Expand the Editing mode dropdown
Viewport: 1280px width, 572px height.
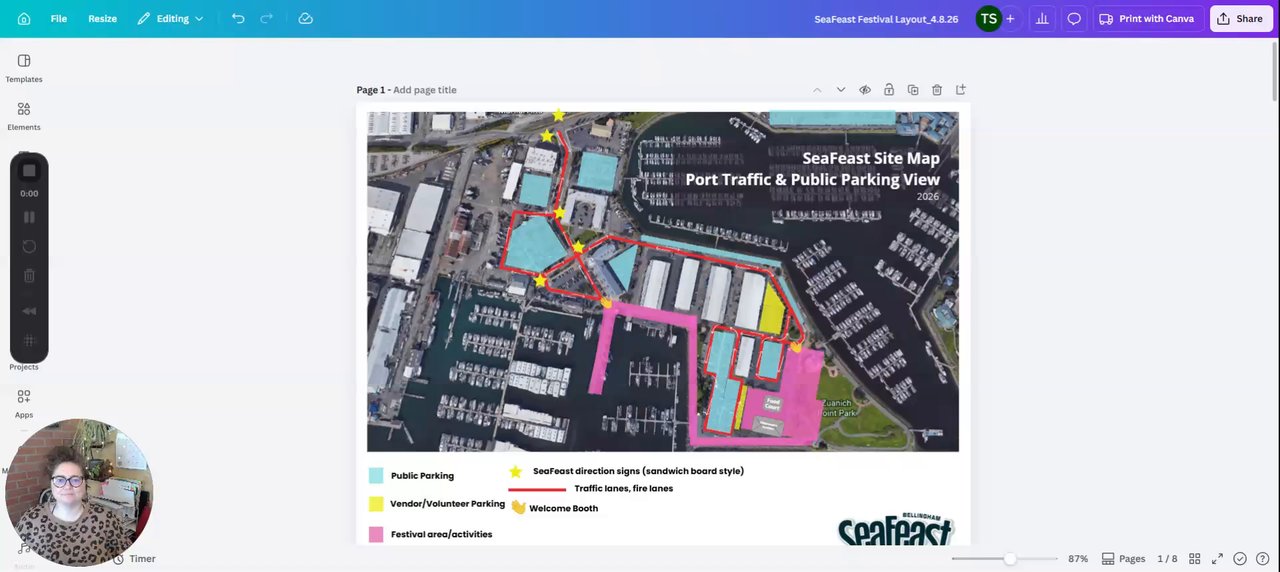(x=170, y=19)
